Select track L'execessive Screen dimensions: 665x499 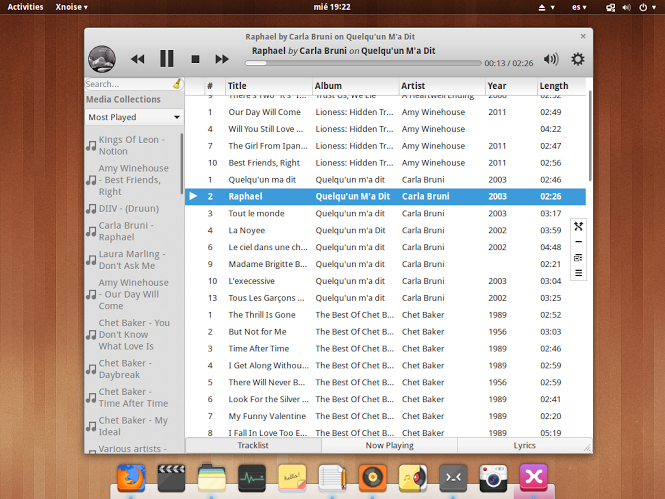click(x=386, y=281)
